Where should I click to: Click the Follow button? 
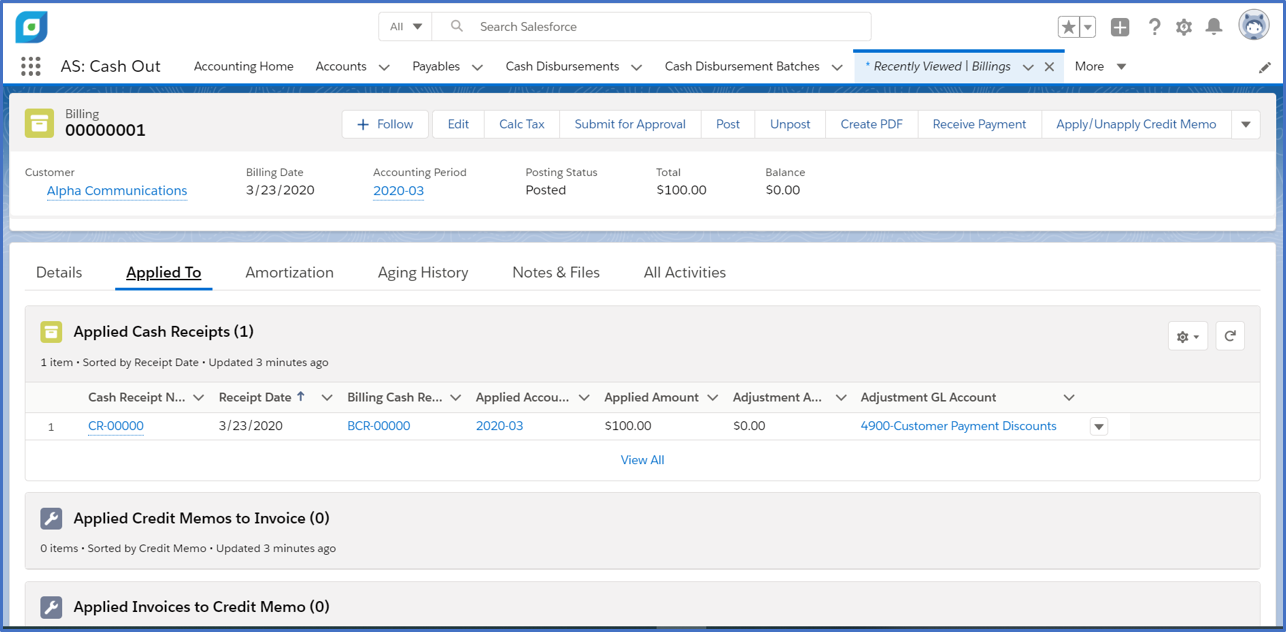coord(385,124)
